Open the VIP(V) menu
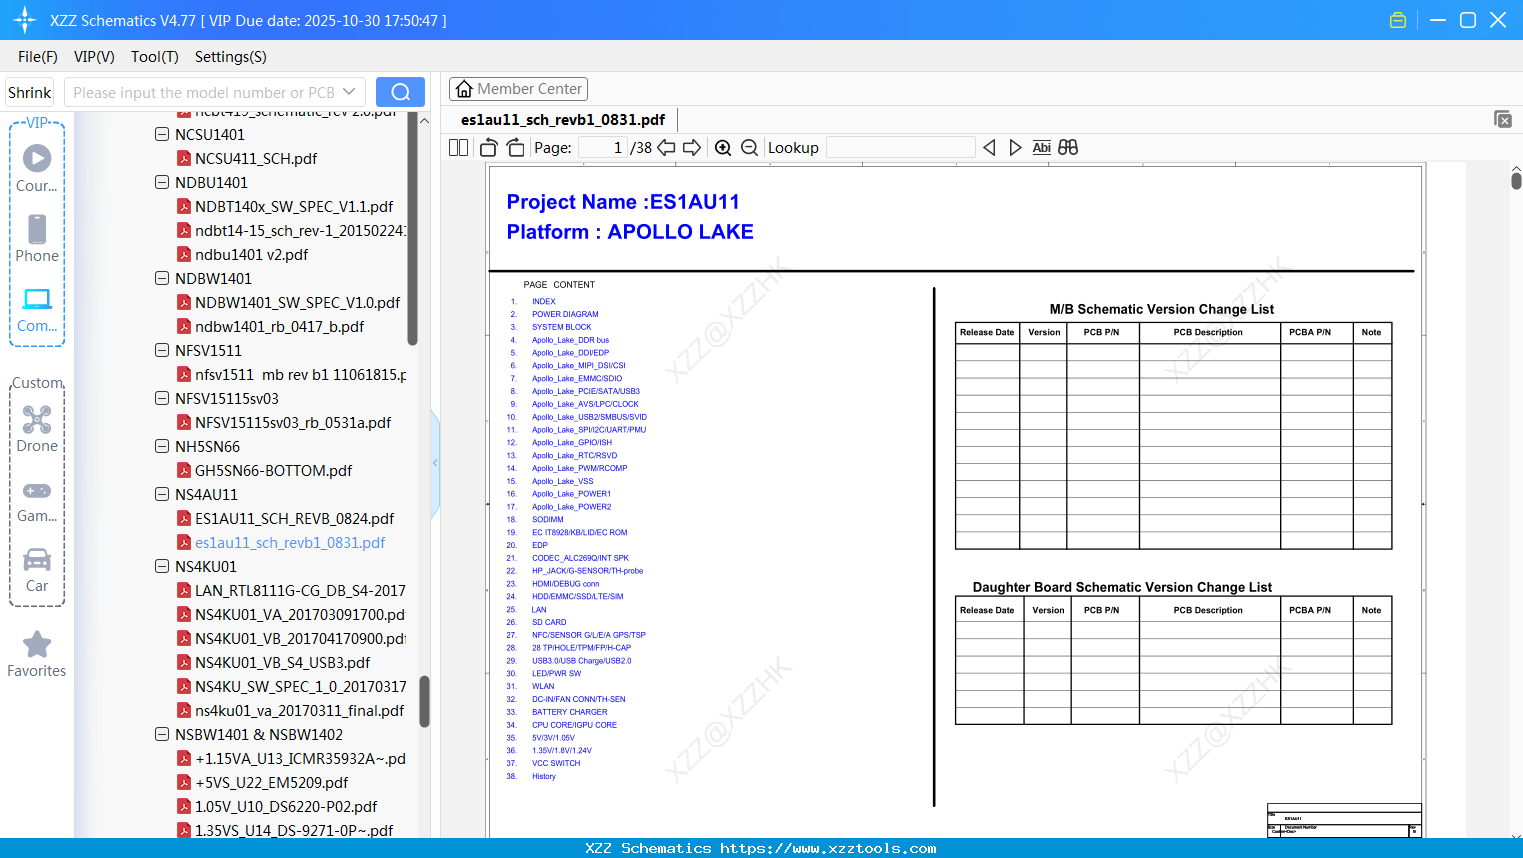1523x858 pixels. click(94, 57)
